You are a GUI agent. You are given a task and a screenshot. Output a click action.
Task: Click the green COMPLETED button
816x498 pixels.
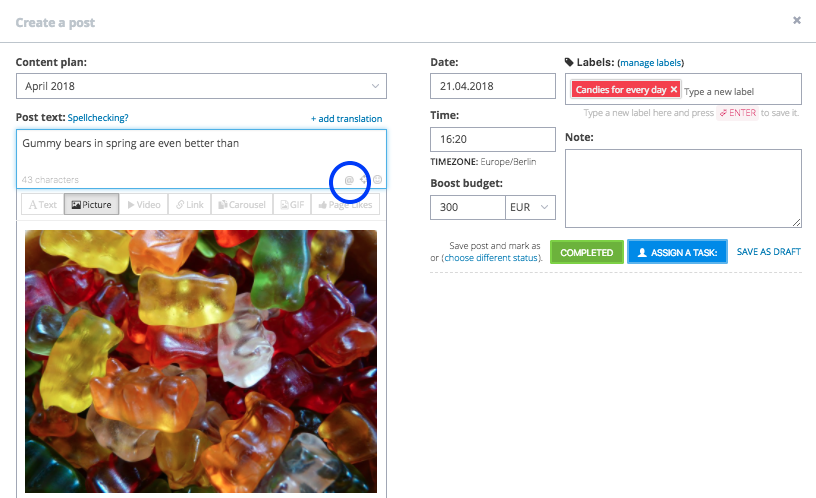click(586, 252)
